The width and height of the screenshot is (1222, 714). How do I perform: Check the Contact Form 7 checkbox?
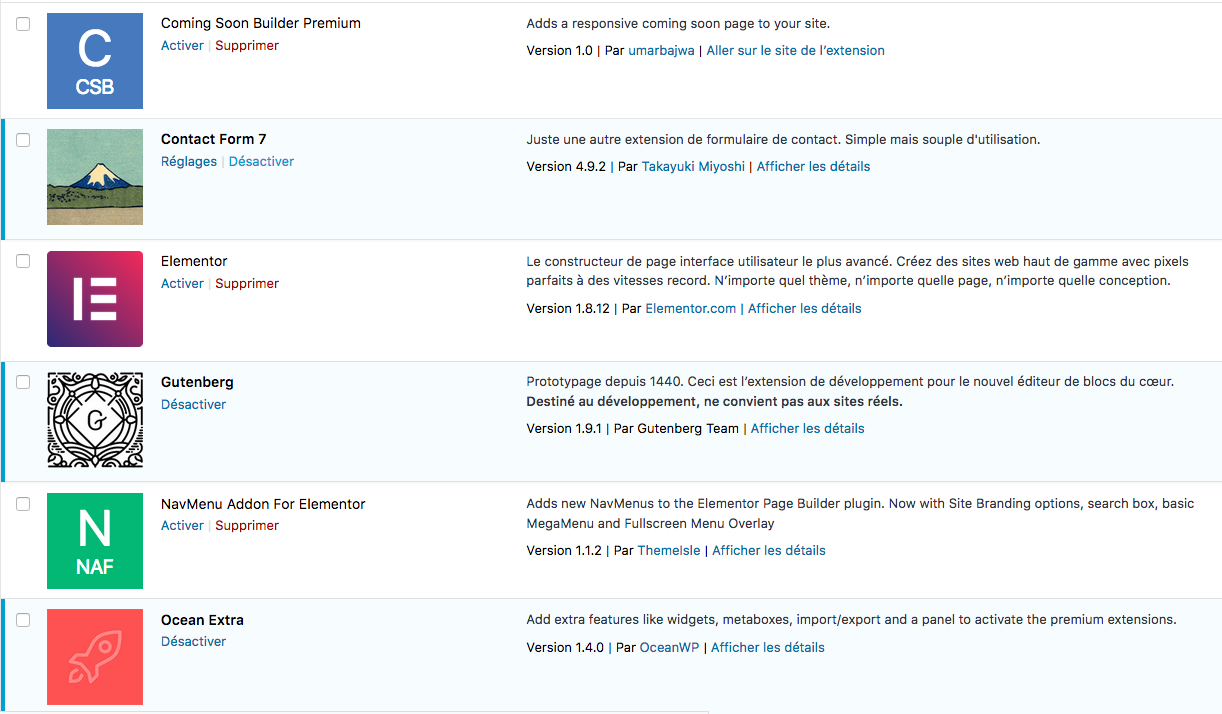coord(23,140)
